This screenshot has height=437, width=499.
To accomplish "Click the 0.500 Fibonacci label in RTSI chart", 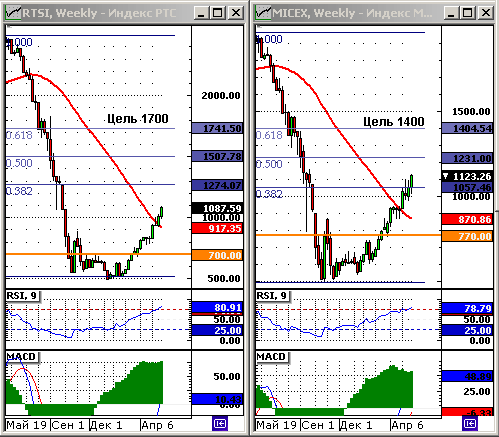I will coord(19,163).
